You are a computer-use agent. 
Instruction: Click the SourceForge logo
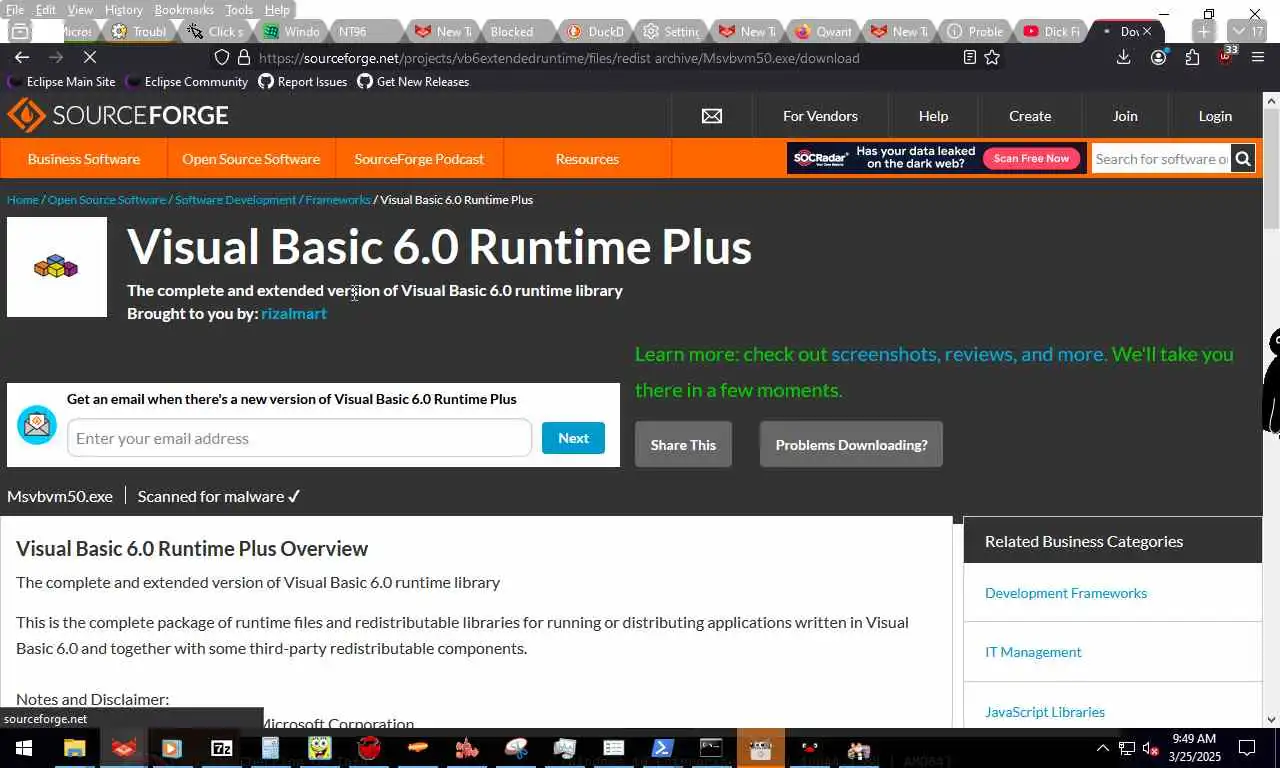[x=118, y=116]
